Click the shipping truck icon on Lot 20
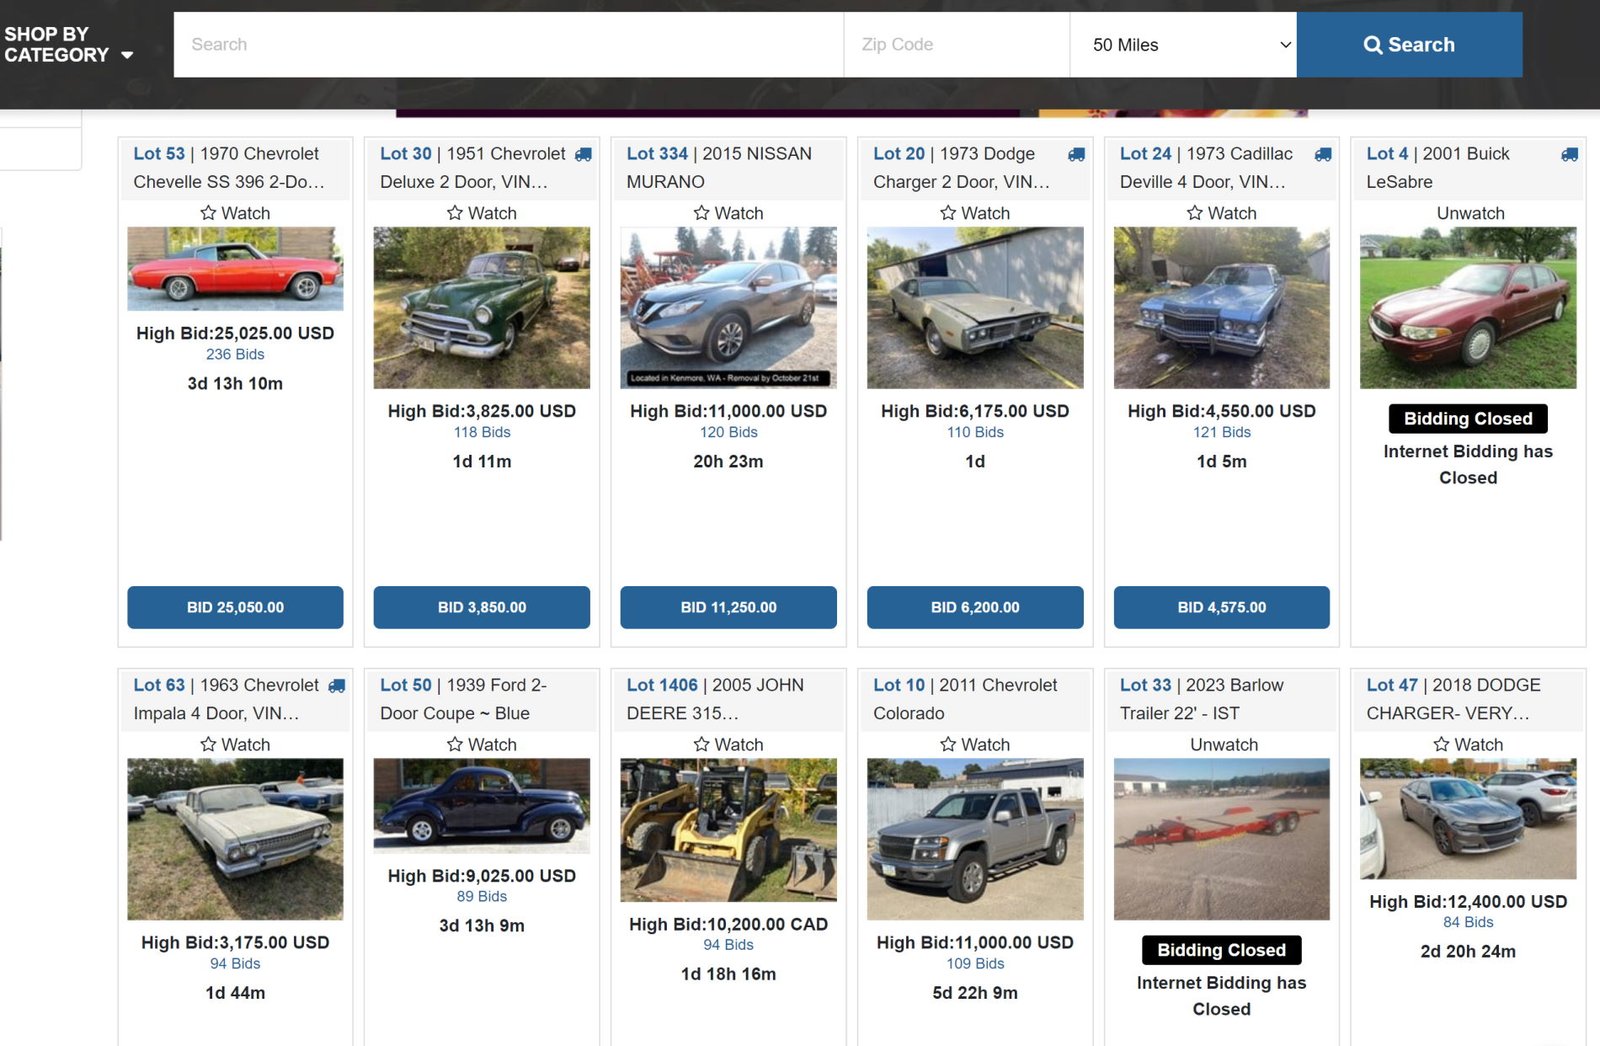 pos(1076,154)
